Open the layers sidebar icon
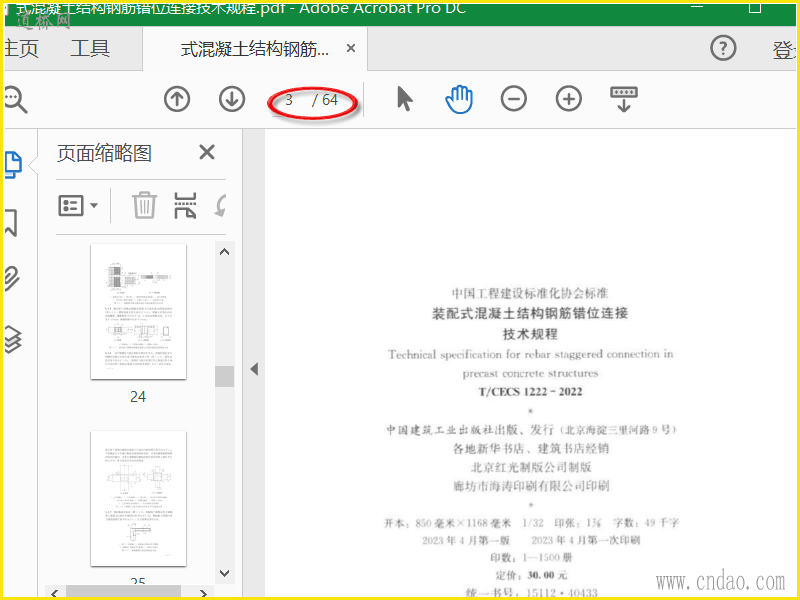The image size is (800, 600). click(x=13, y=339)
